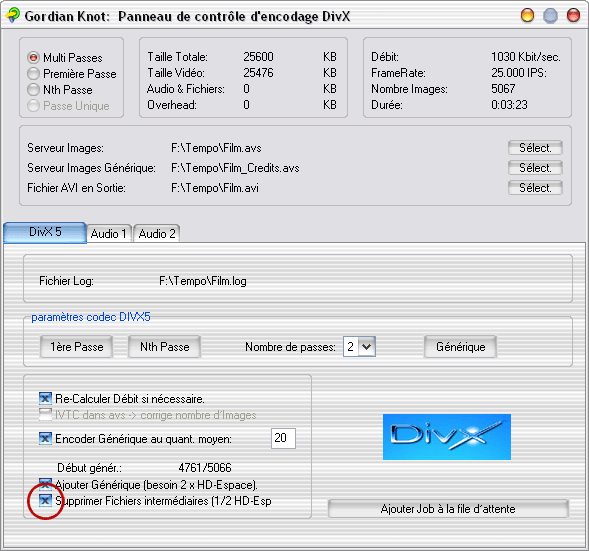The width and height of the screenshot is (589, 551).
Task: Toggle Ajouter Générique checkbox
Action: (x=45, y=485)
